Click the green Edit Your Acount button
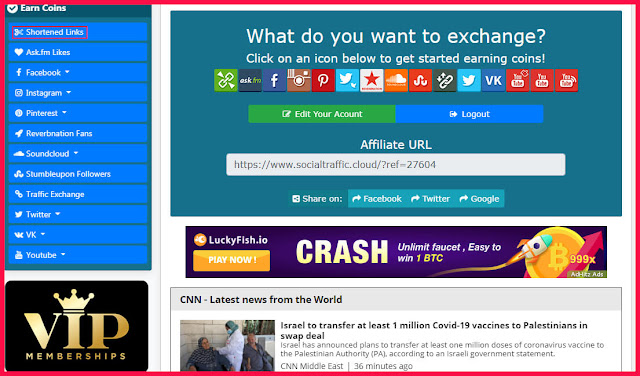 point(322,114)
